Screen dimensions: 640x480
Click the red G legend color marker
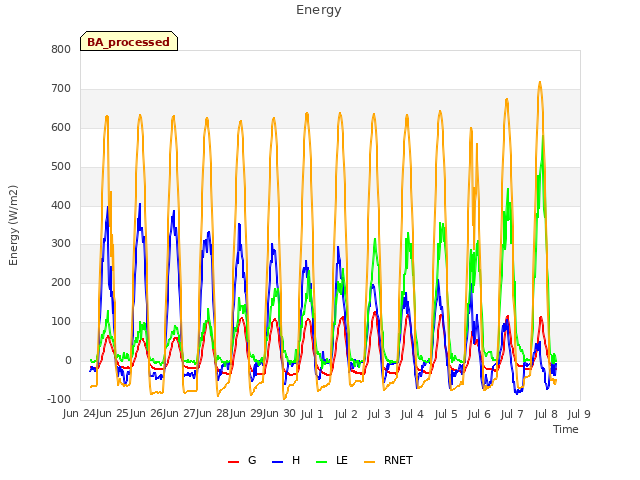pos(233,462)
